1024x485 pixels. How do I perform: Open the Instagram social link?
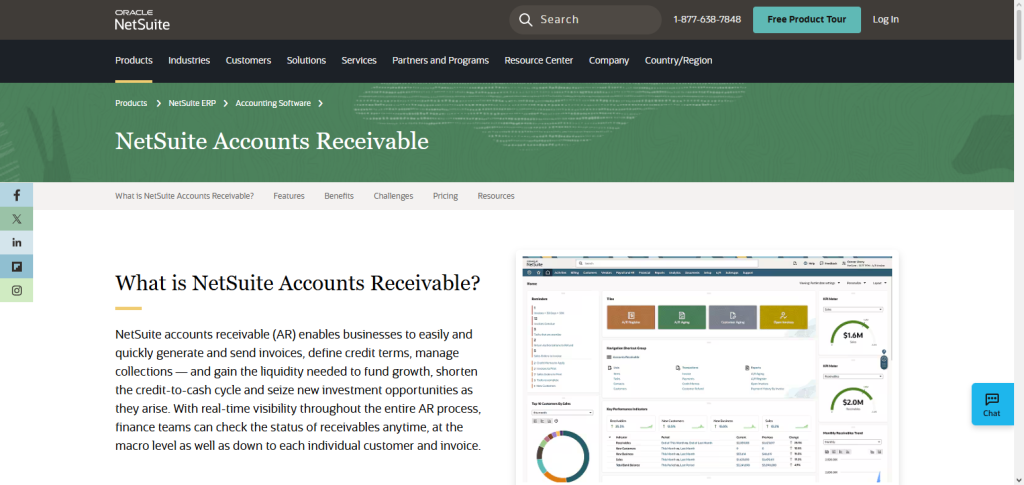tap(16, 290)
